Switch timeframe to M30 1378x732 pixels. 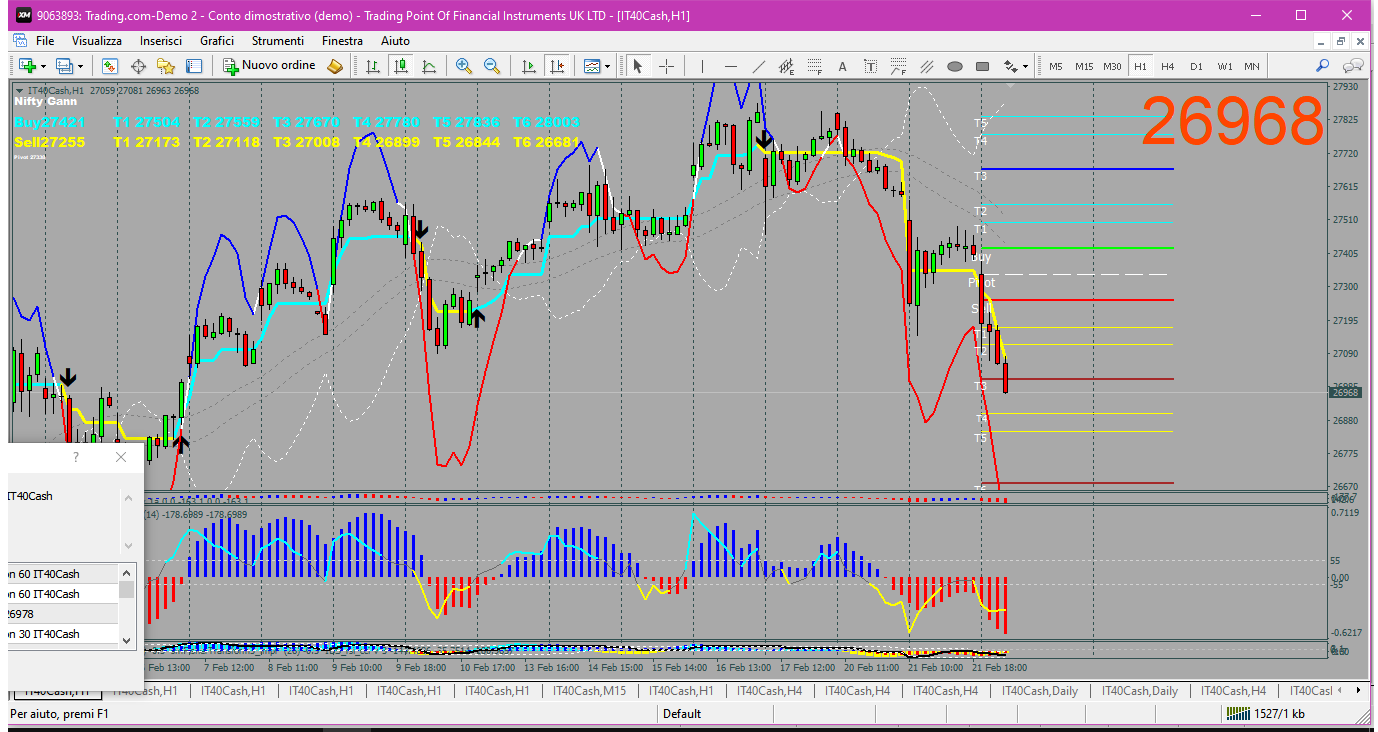point(1112,66)
